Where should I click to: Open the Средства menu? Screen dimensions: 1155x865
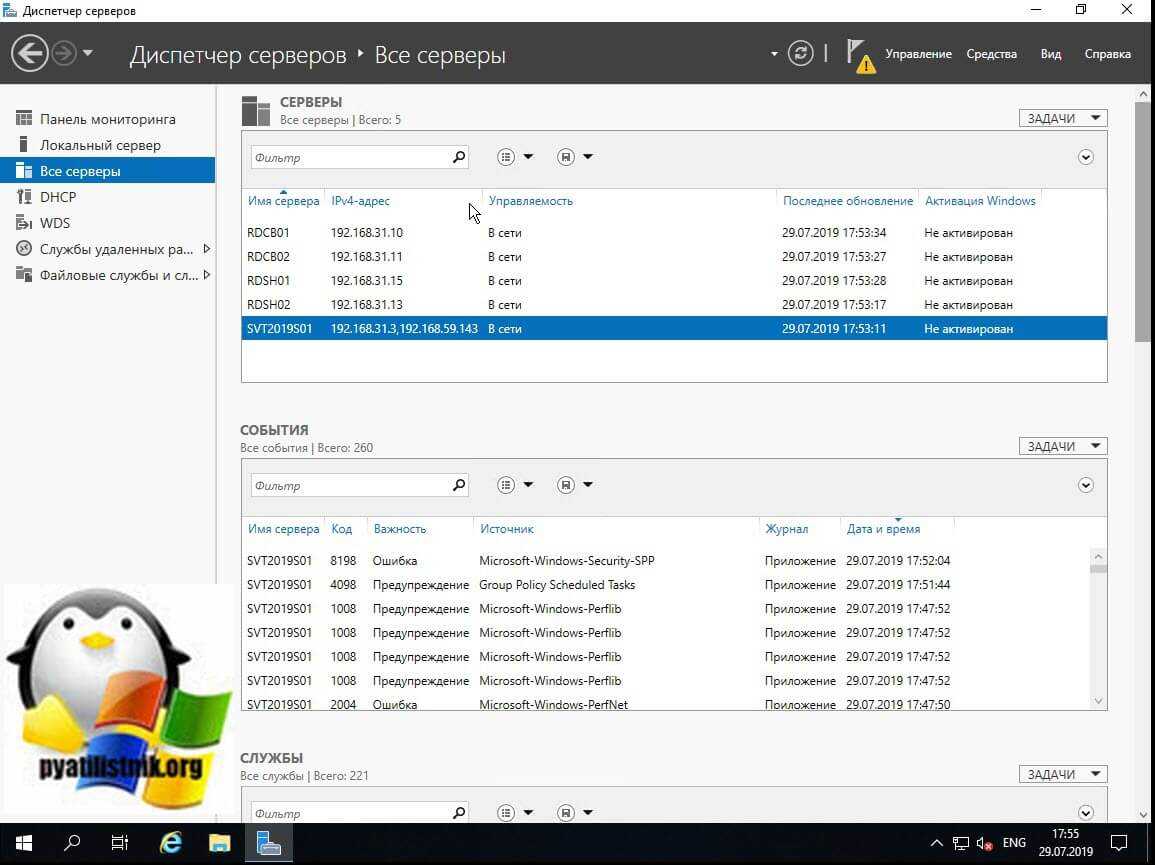tap(991, 54)
